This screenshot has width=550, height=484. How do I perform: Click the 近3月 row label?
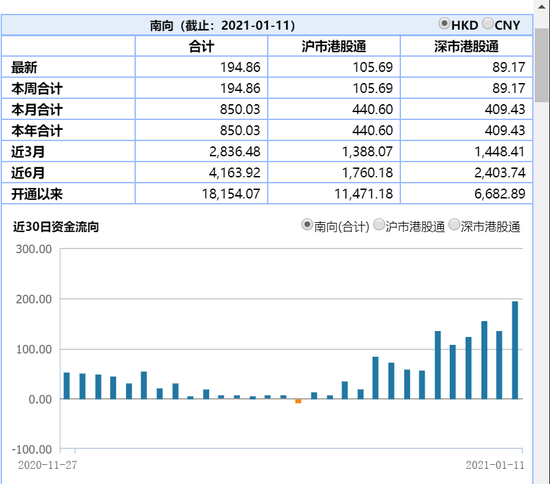28,152
